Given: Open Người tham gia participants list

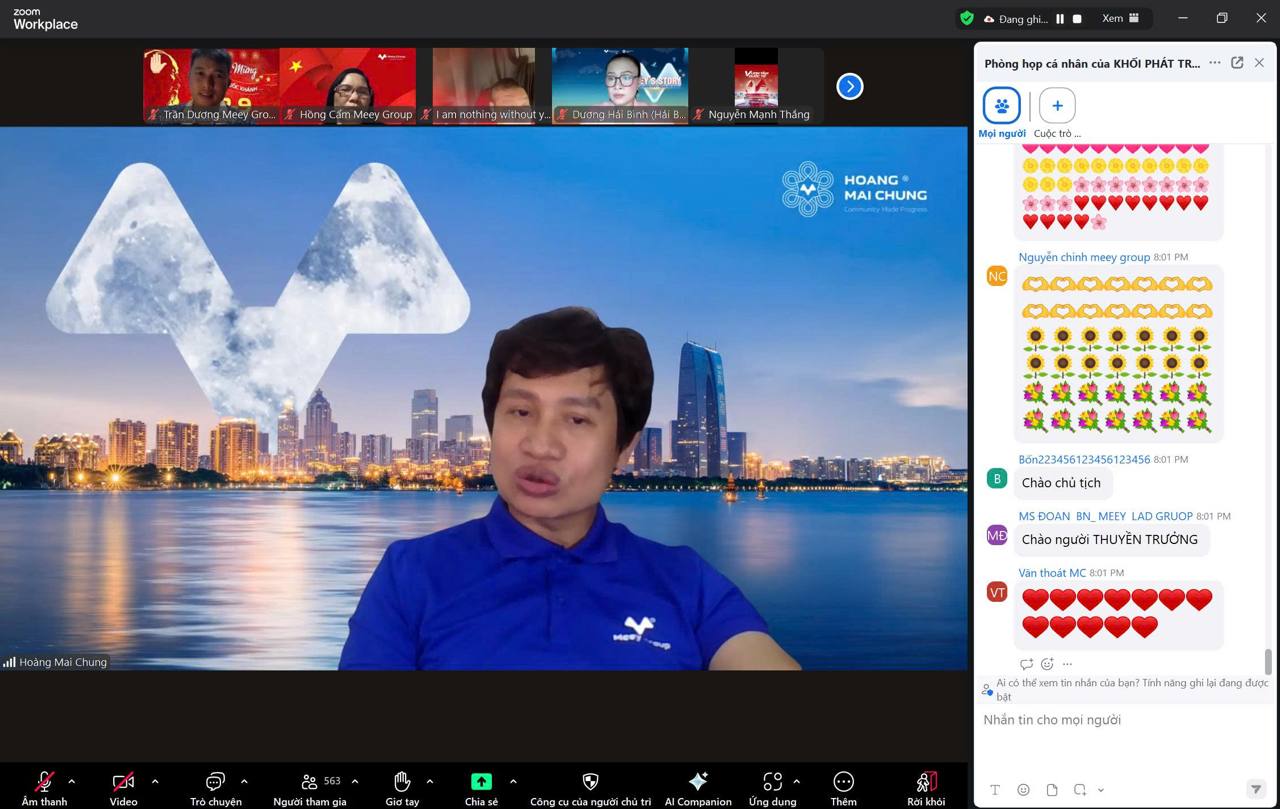Looking at the screenshot, I should coord(309,787).
